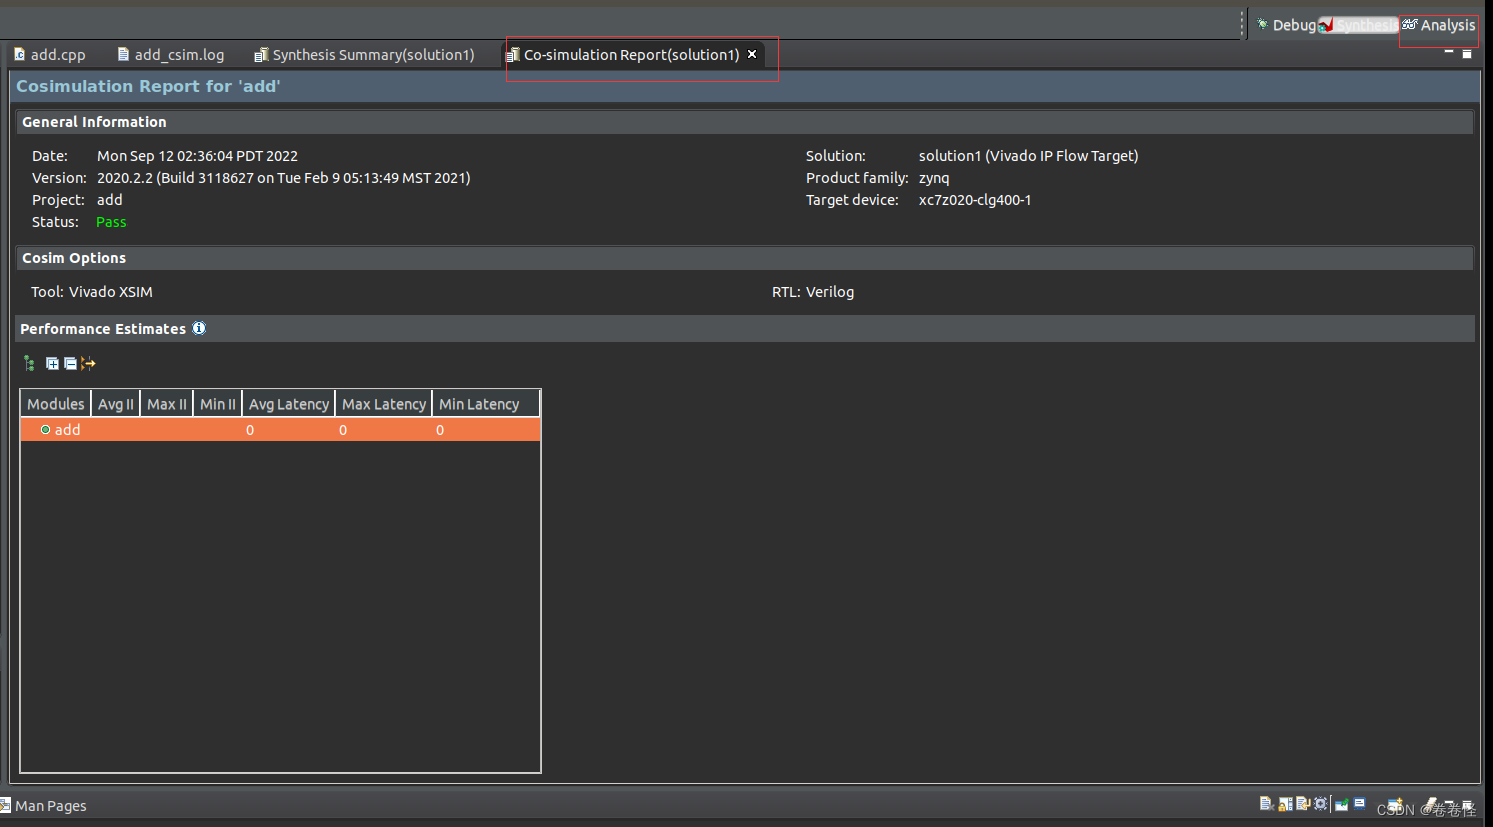This screenshot has width=1493, height=827.
Task: Click the Expand All table rows icon
Action: click(52, 363)
